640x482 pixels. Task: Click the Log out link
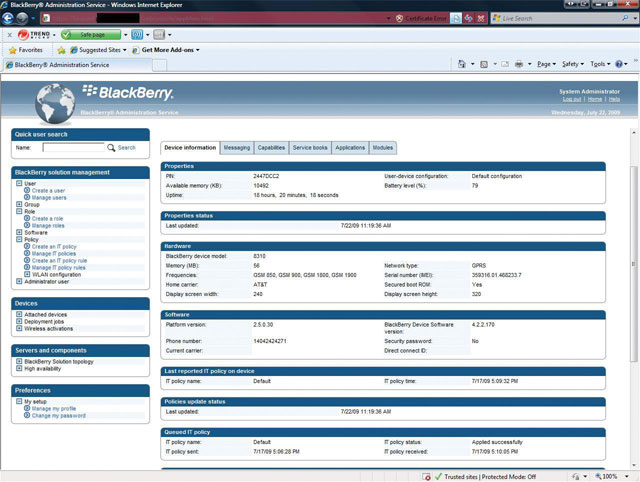(x=571, y=99)
